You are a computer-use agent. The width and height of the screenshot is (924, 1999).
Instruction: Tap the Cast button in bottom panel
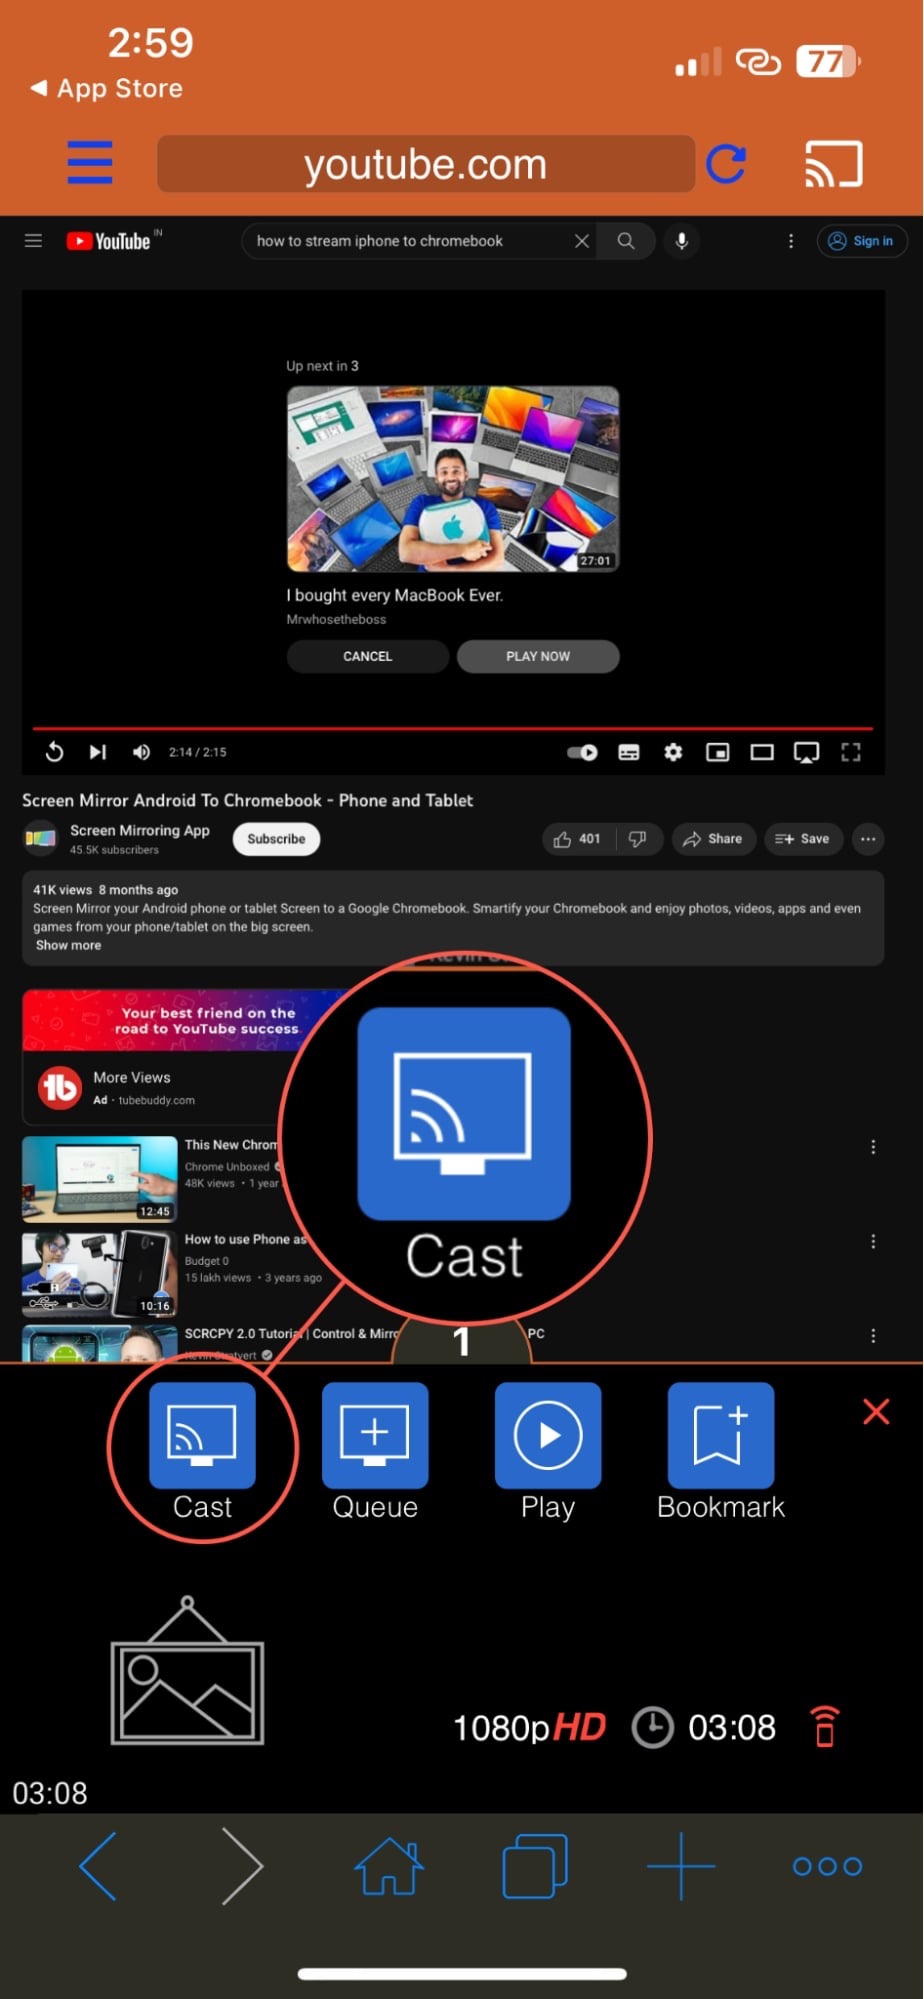(202, 1451)
